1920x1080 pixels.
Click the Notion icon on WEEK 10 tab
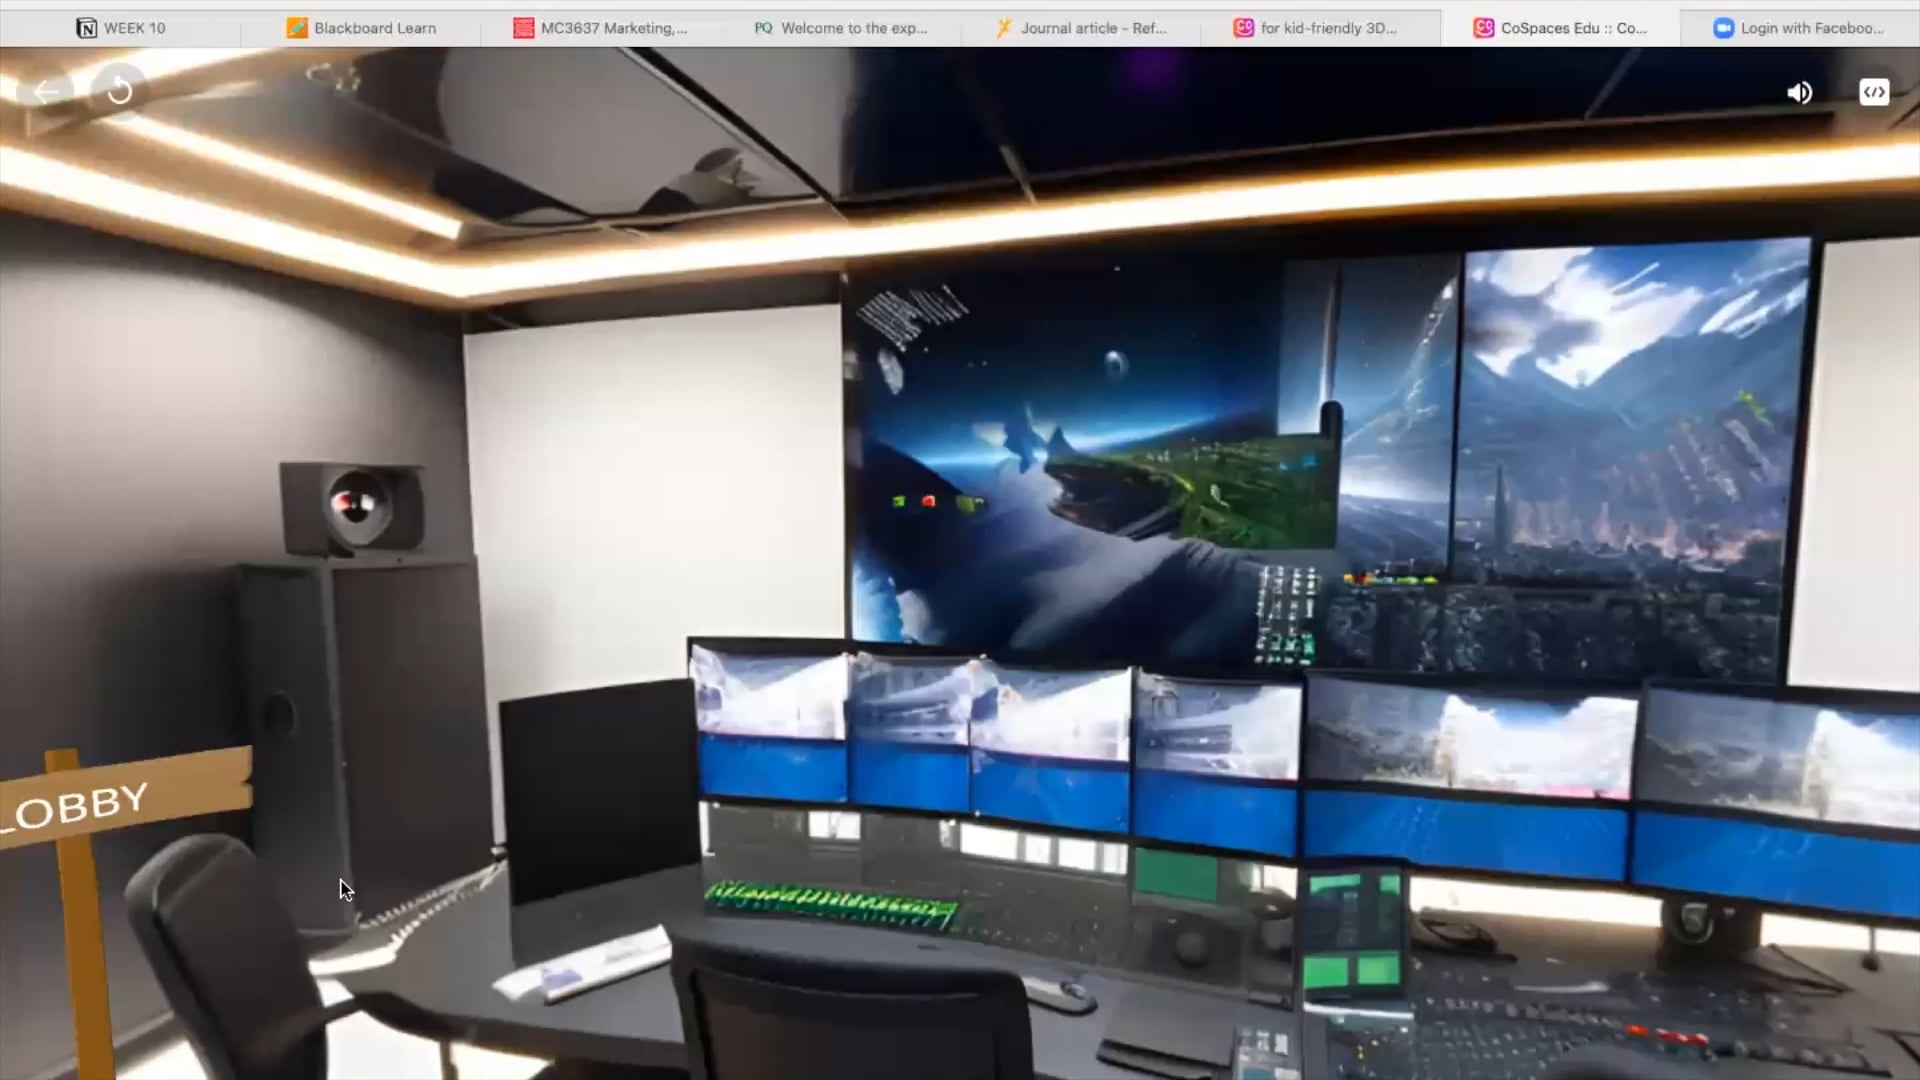pyautogui.click(x=85, y=27)
